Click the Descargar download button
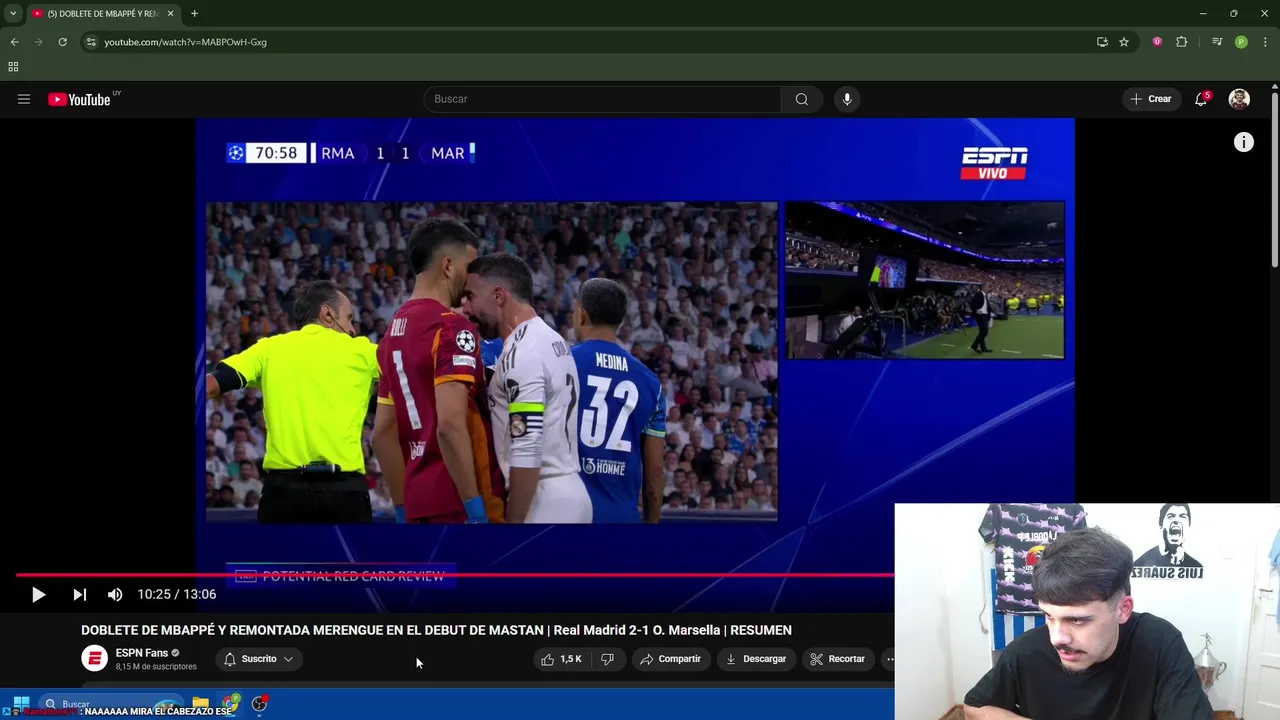Screen dimensions: 1280x720 [755, 659]
